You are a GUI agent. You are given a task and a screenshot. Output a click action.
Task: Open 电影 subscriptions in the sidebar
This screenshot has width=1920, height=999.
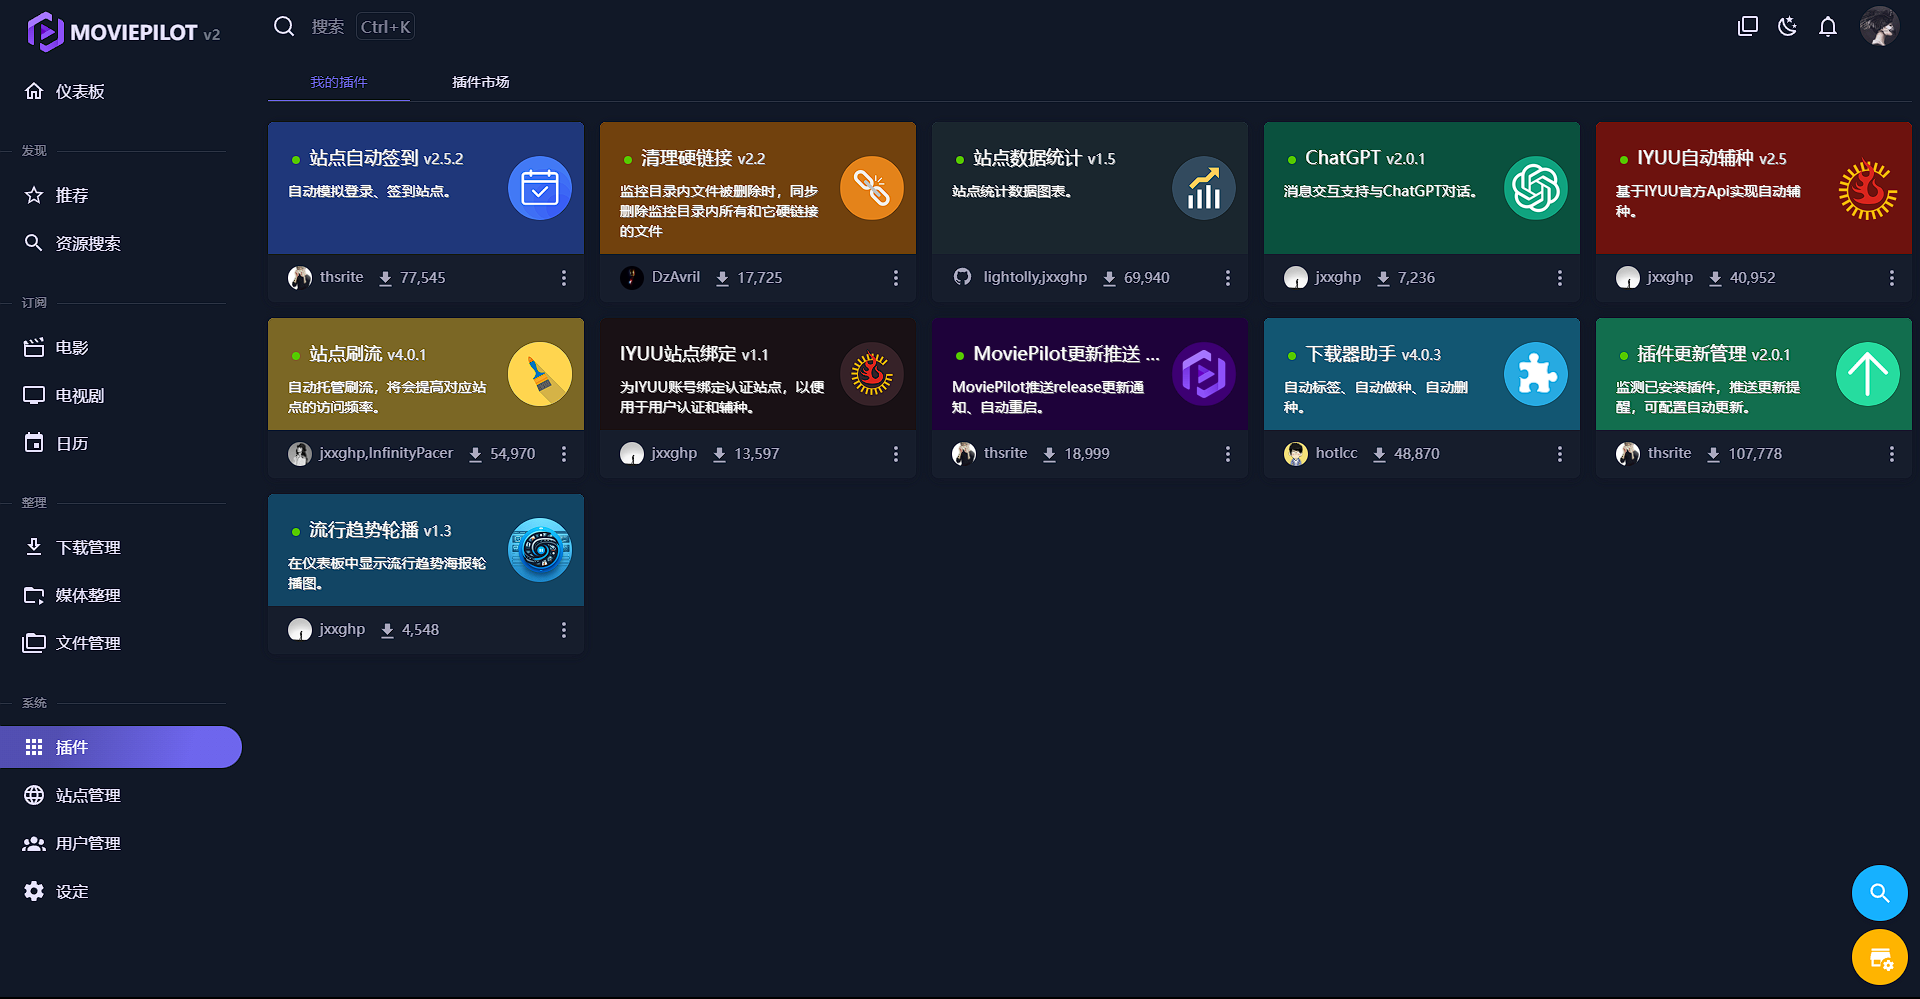[120, 347]
